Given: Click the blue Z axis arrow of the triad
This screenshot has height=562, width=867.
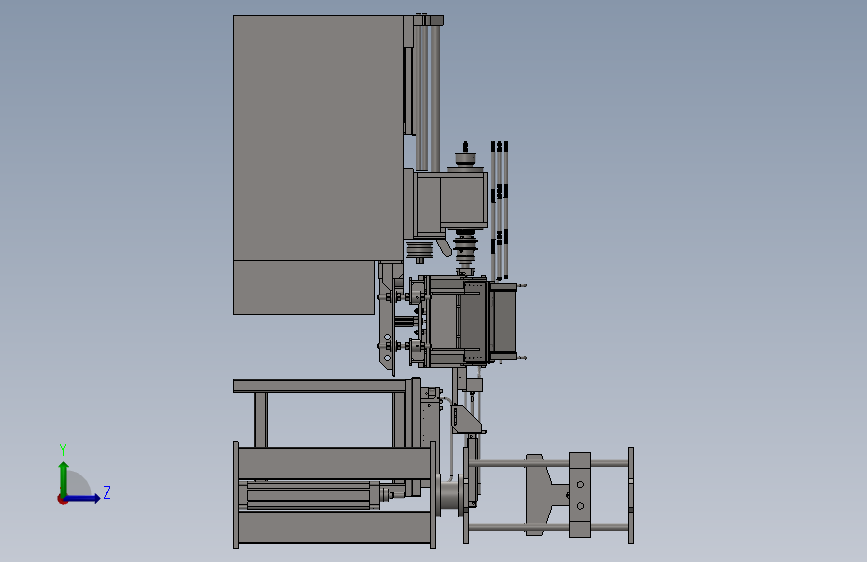Looking at the screenshot, I should (83, 498).
